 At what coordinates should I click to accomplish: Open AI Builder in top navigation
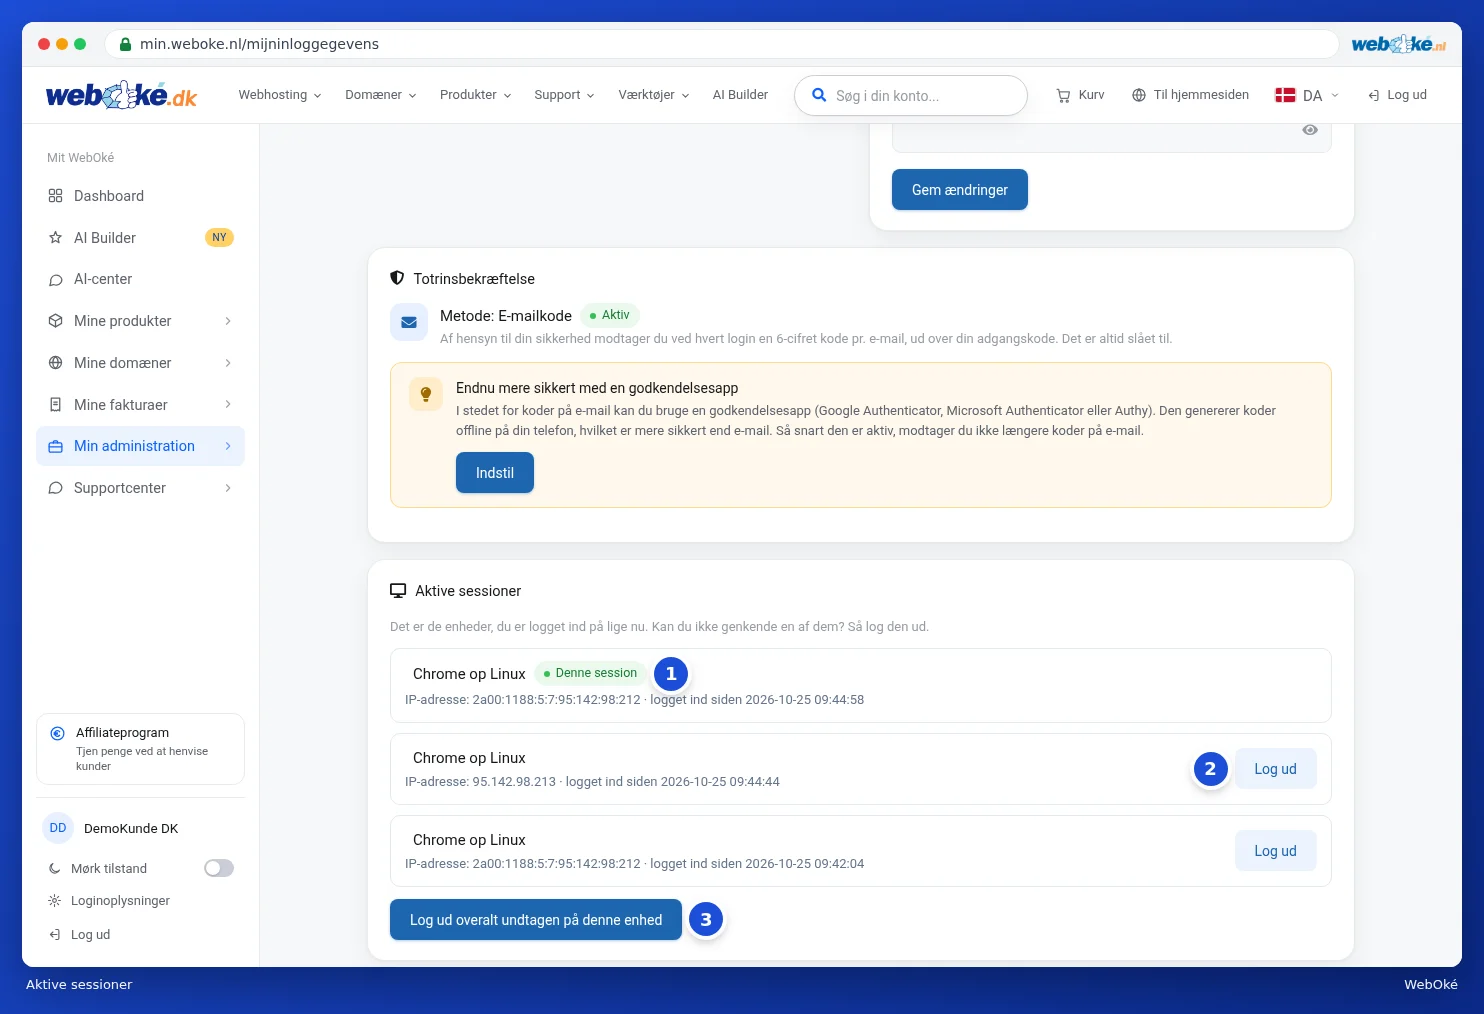(x=740, y=95)
